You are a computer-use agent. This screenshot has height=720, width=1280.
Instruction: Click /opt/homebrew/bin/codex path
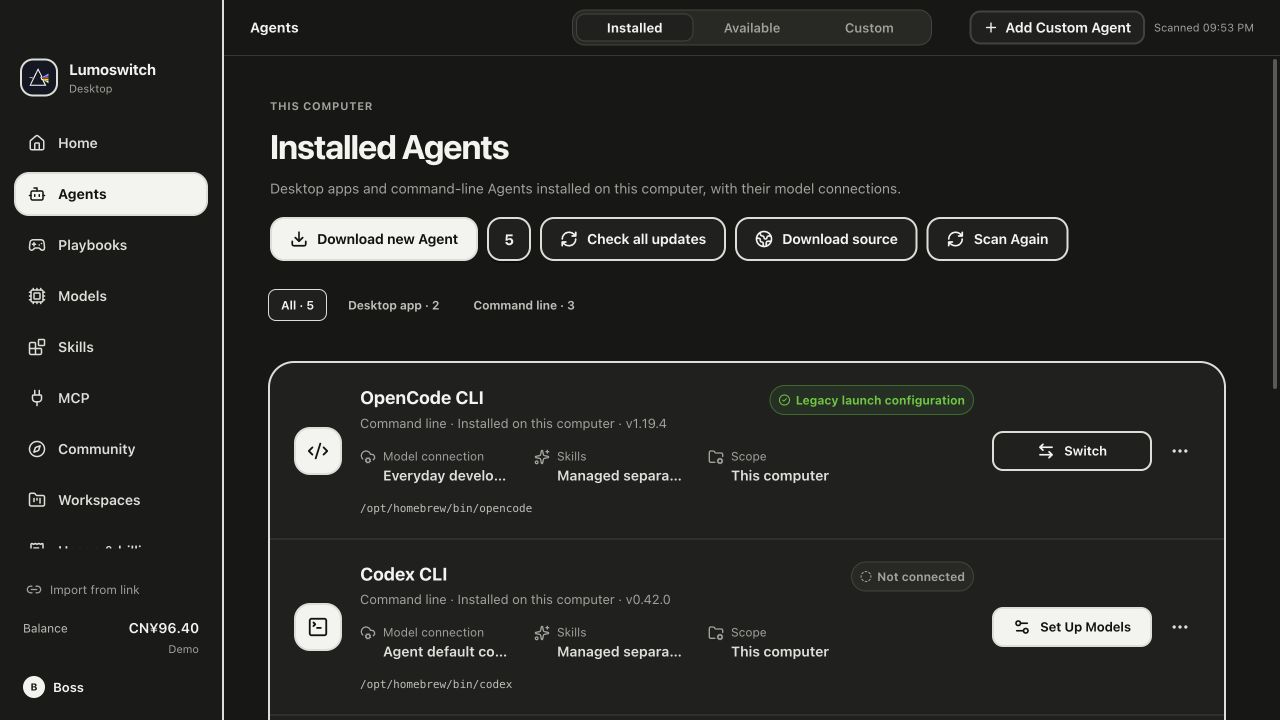[x=436, y=684]
